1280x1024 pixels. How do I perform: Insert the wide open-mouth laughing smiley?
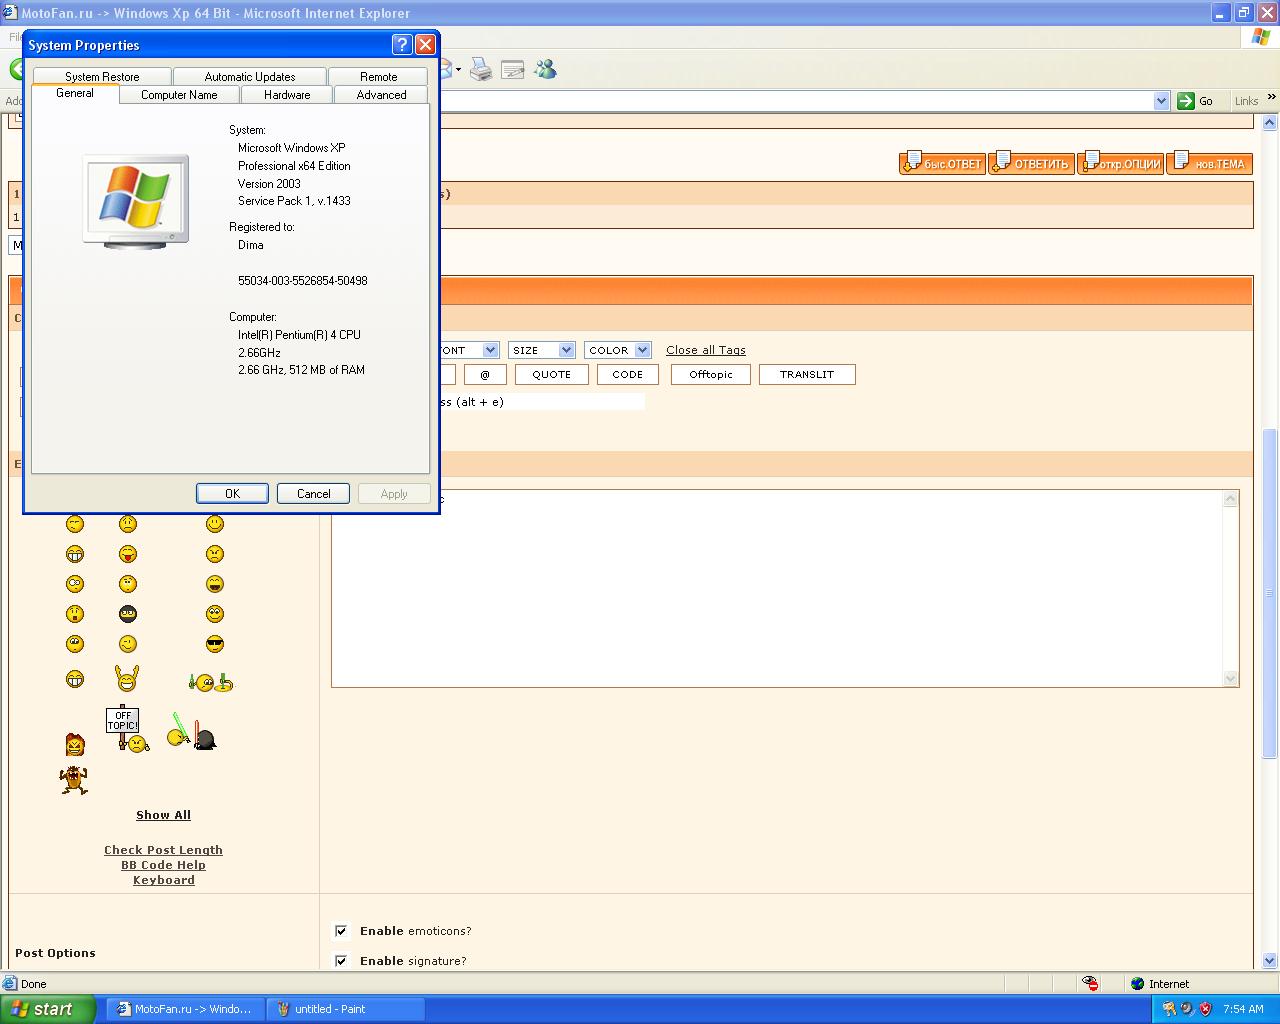215,584
